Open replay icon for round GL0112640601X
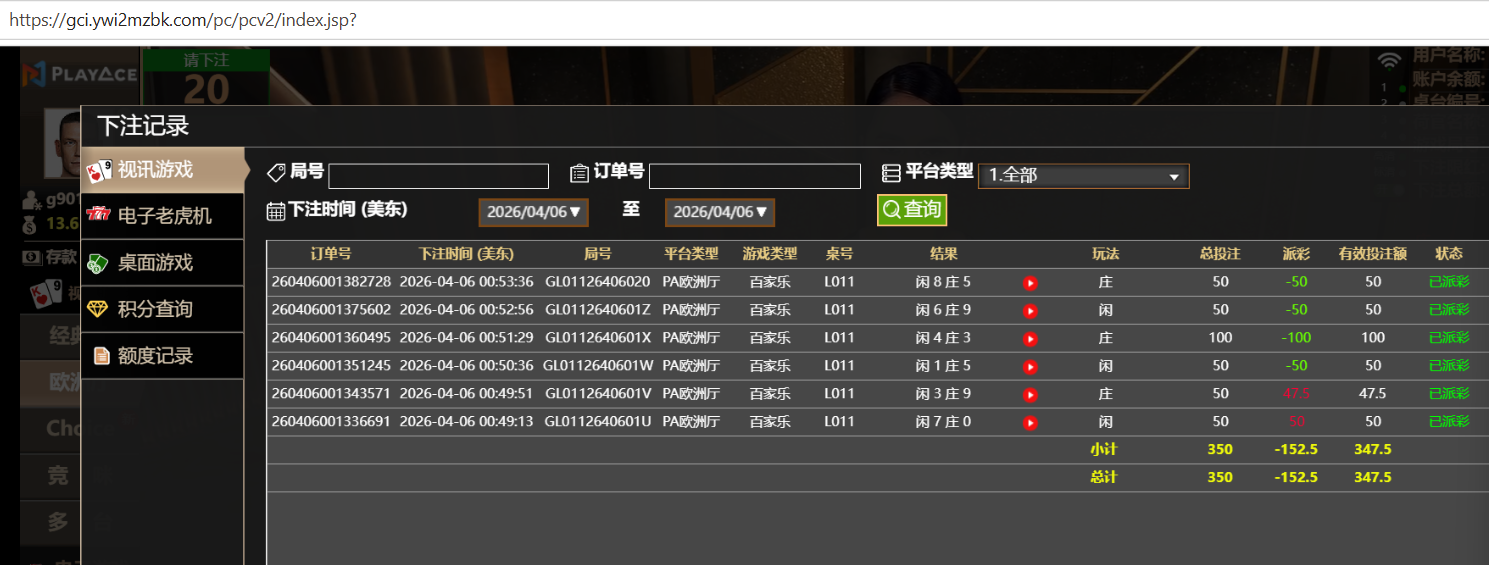 click(x=1030, y=339)
